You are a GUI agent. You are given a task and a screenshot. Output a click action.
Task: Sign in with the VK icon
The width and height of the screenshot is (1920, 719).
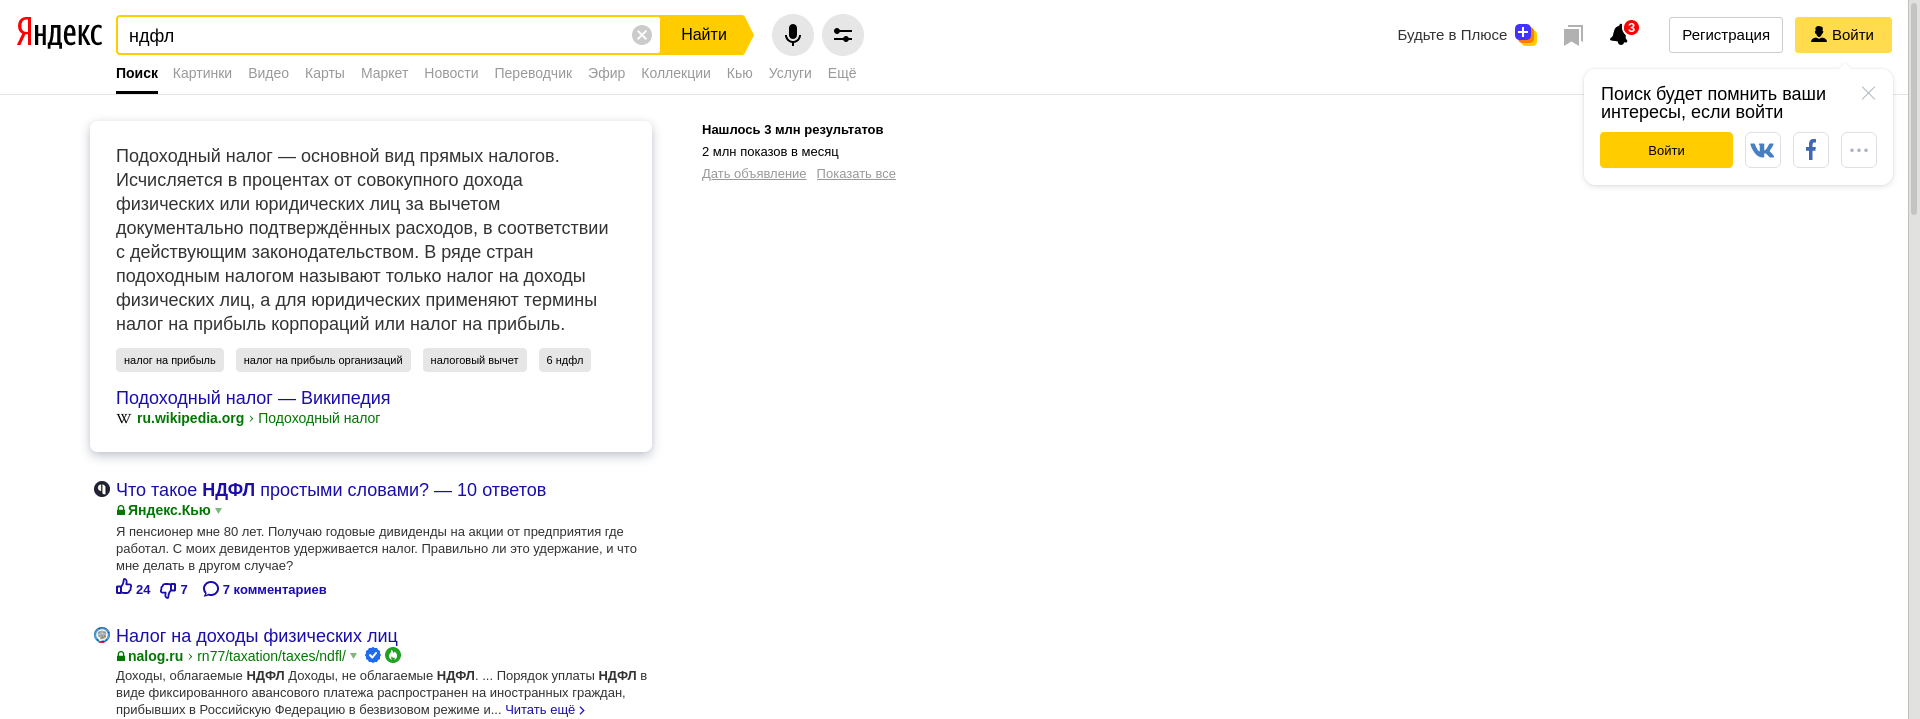tap(1763, 150)
